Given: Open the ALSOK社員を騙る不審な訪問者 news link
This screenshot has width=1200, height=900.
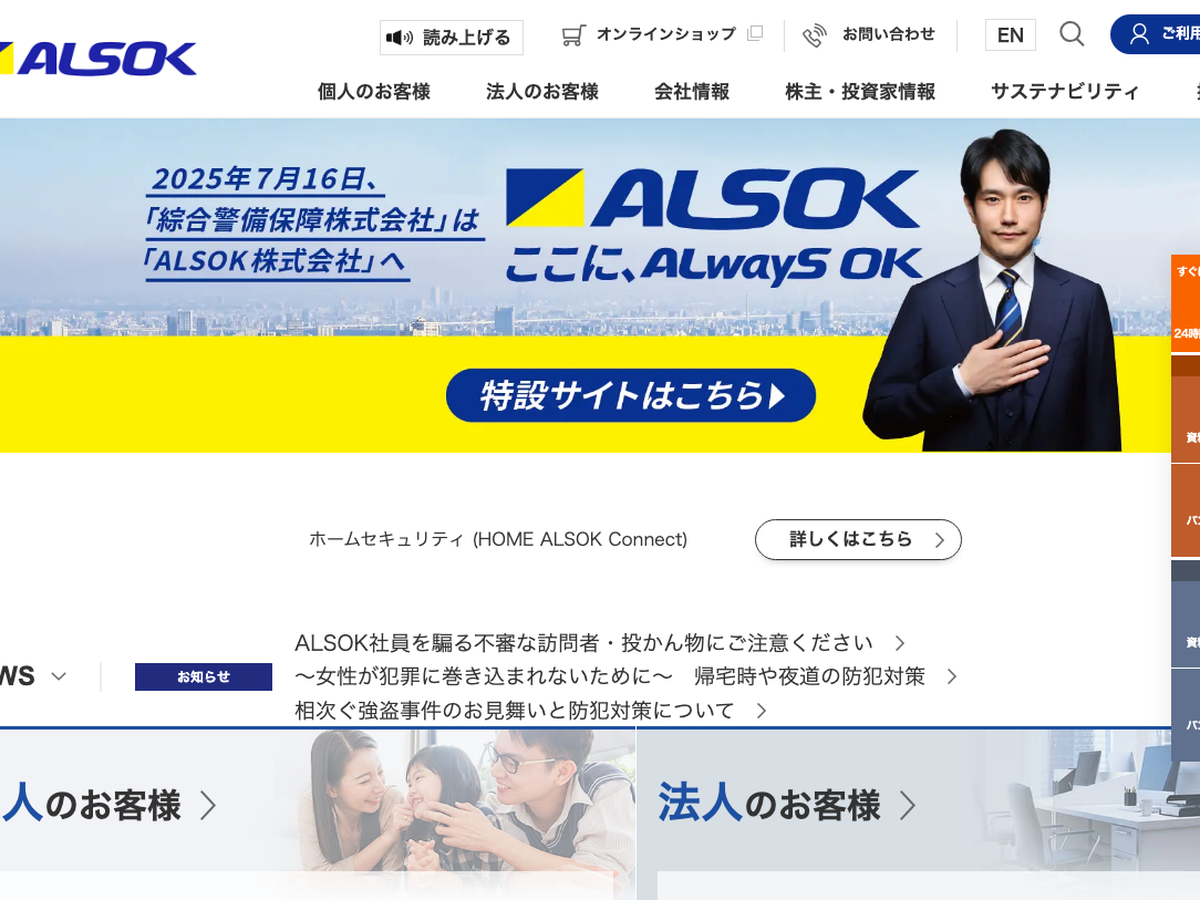Looking at the screenshot, I should click(x=584, y=643).
